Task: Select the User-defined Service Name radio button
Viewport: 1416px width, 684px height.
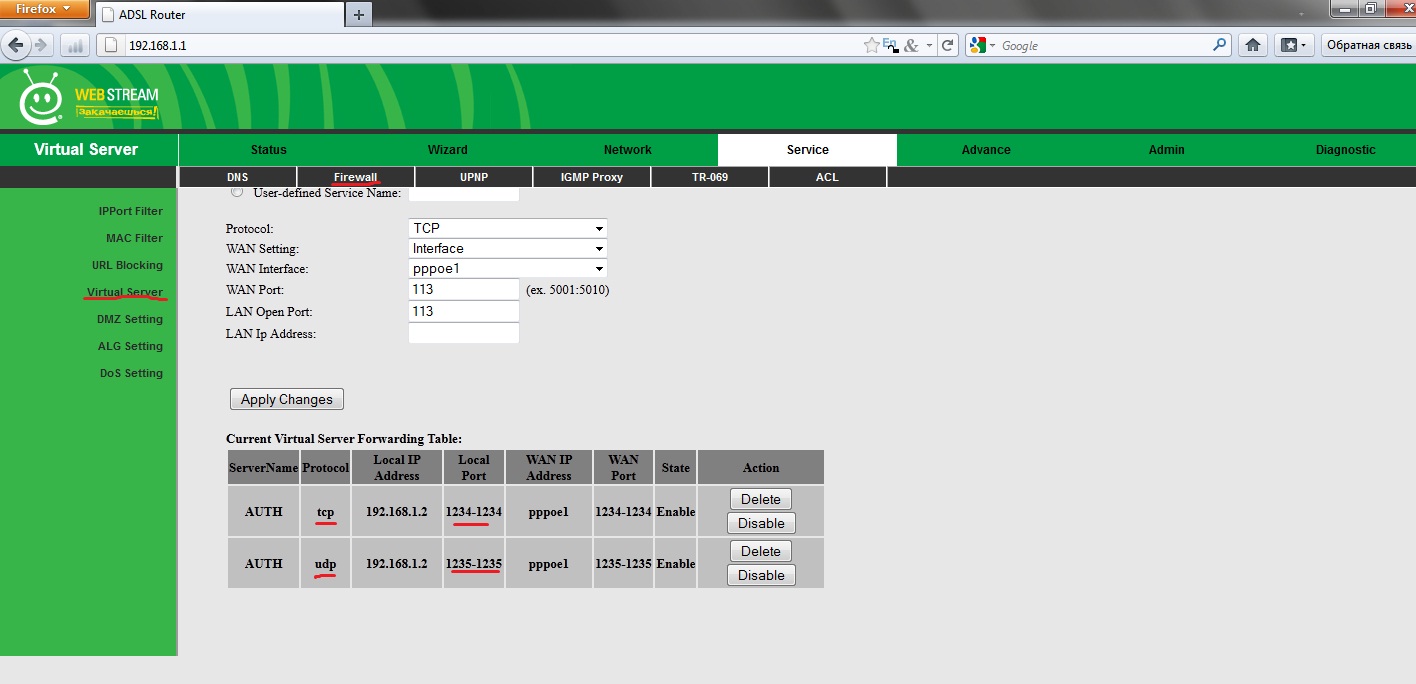Action: (x=237, y=192)
